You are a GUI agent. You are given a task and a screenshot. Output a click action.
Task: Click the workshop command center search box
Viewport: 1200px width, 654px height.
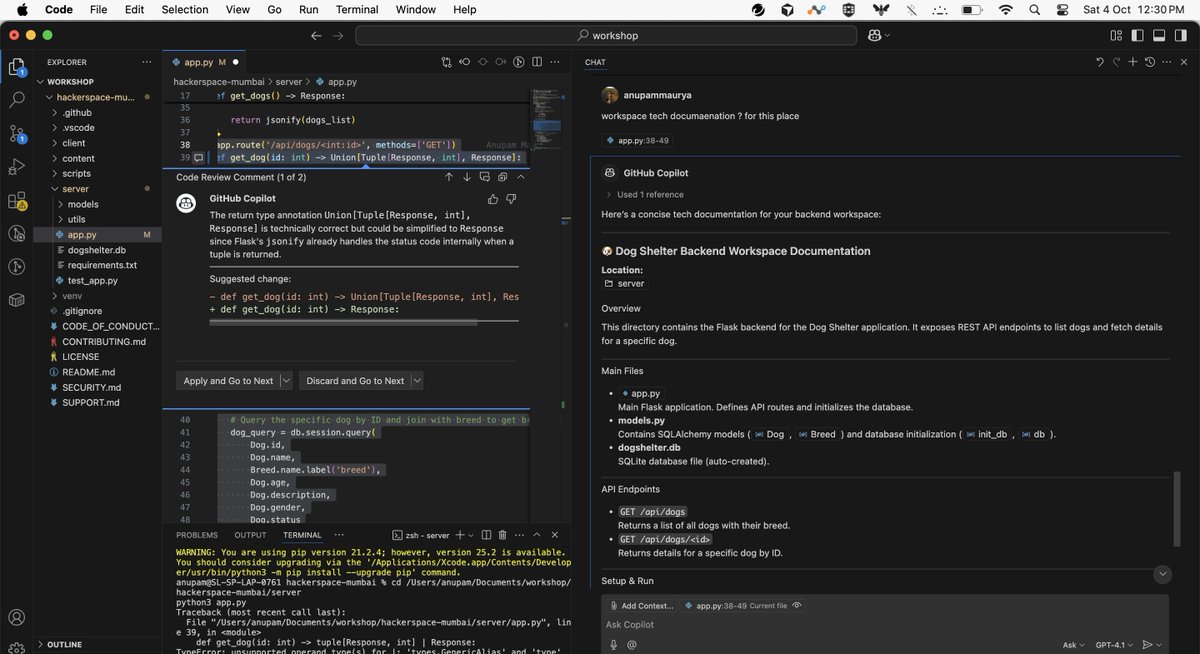[x=607, y=35]
